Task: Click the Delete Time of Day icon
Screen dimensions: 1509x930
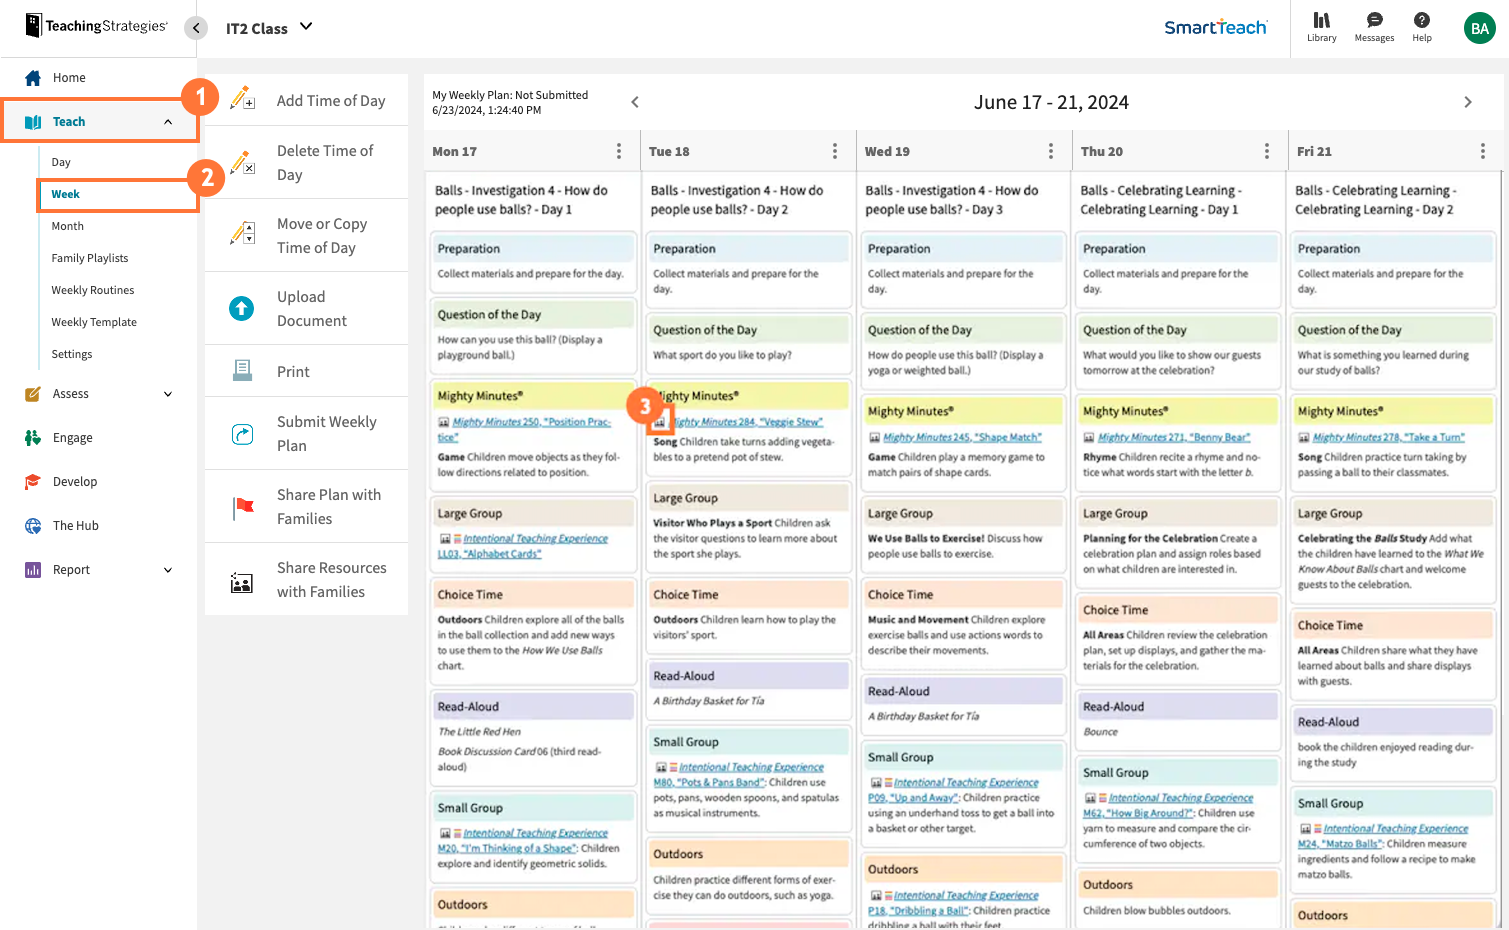Action: [x=241, y=162]
